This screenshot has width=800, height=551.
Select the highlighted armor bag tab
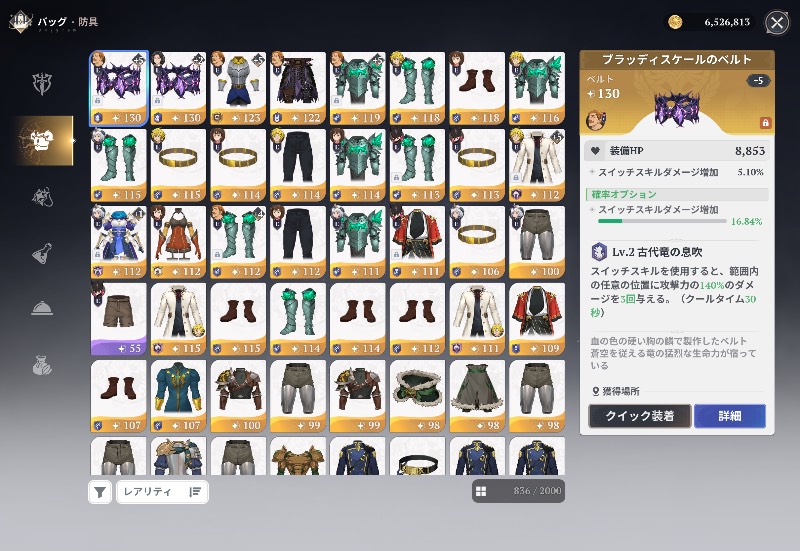(x=44, y=140)
